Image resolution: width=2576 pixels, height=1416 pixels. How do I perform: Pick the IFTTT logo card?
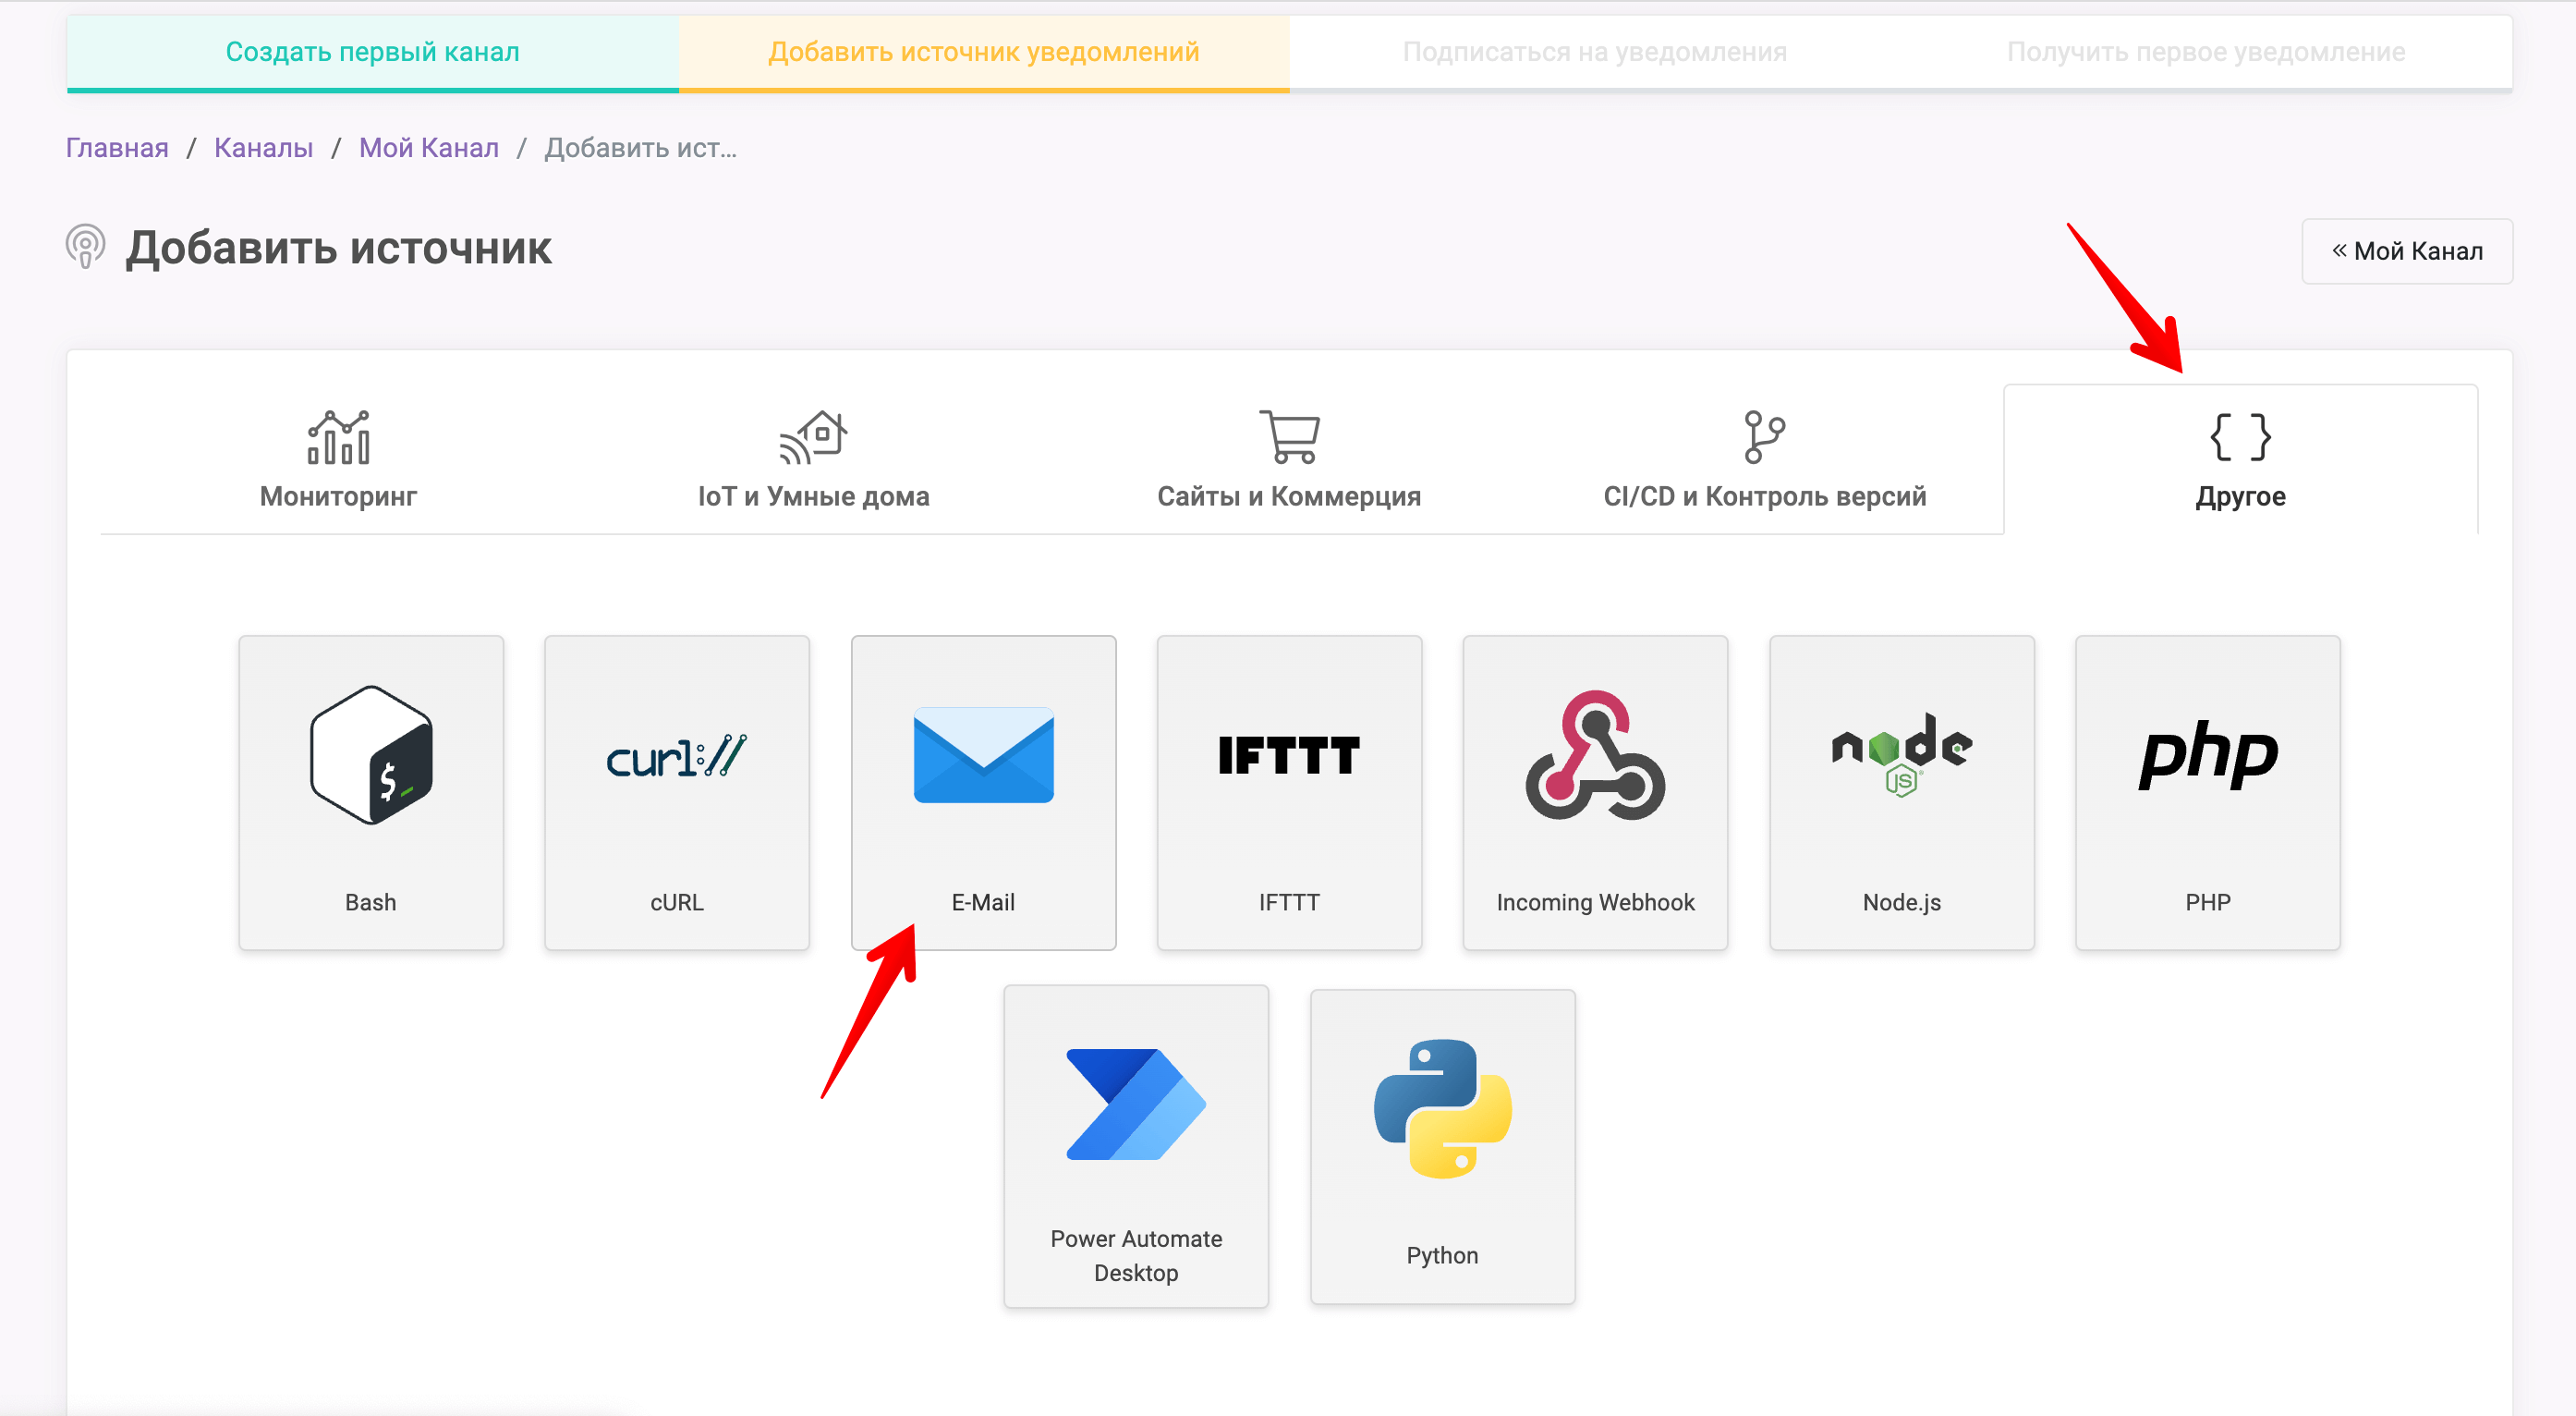click(x=1289, y=755)
